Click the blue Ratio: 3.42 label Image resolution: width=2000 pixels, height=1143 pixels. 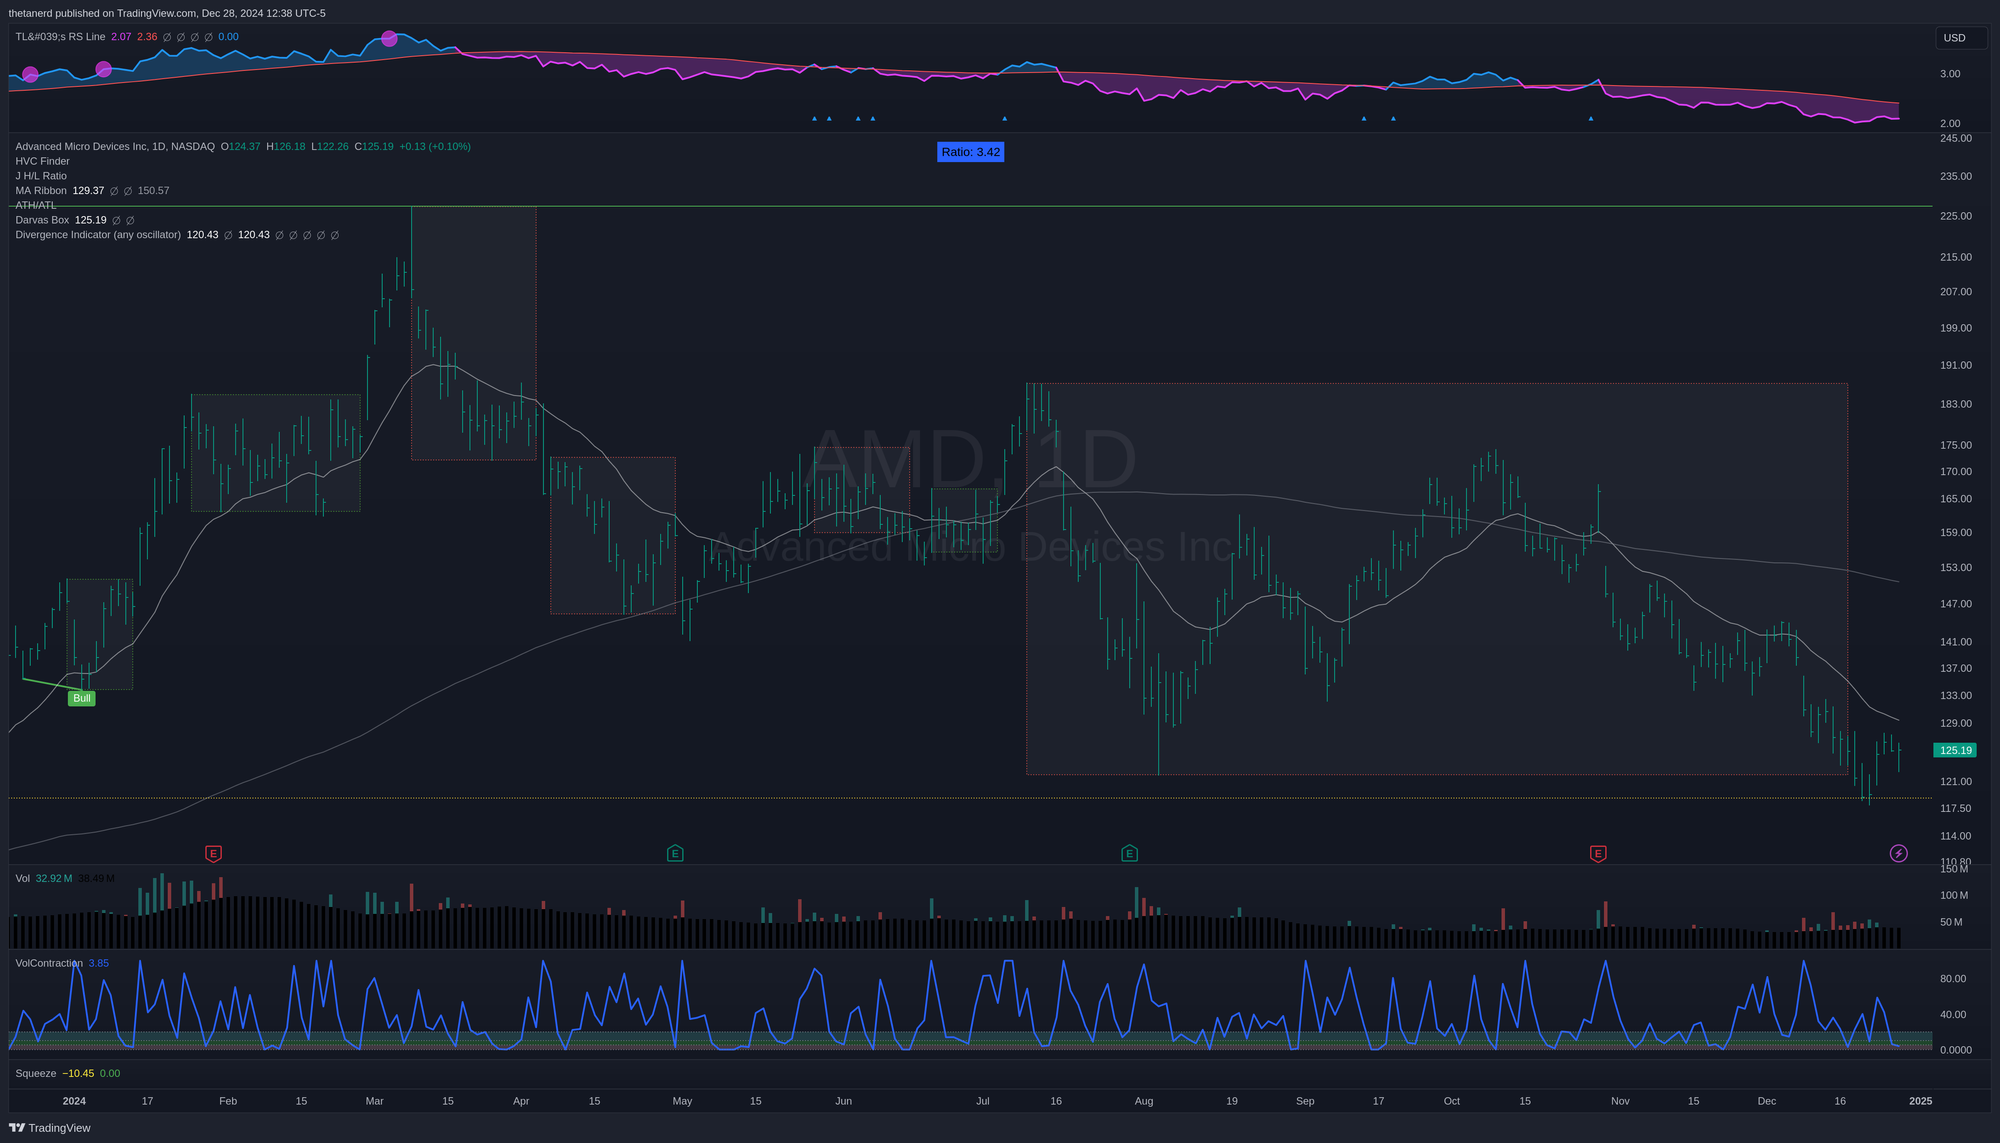(x=970, y=152)
